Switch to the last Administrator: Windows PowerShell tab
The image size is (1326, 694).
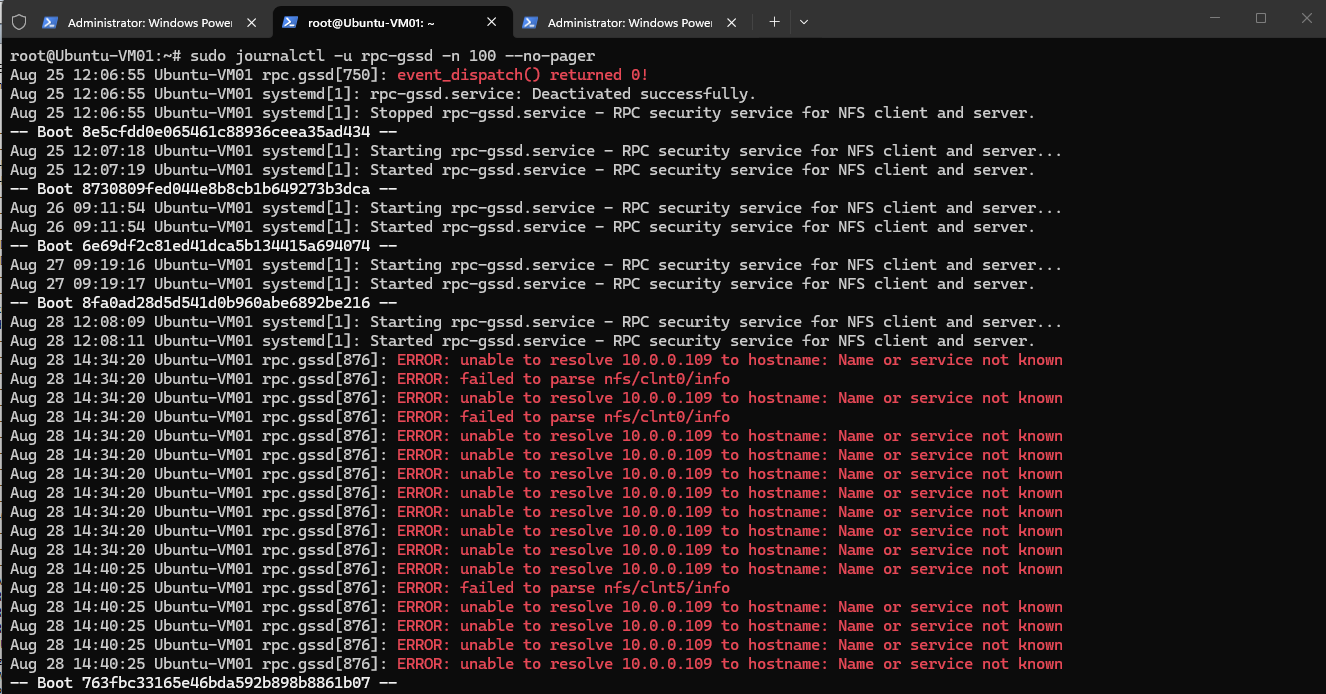coord(631,22)
